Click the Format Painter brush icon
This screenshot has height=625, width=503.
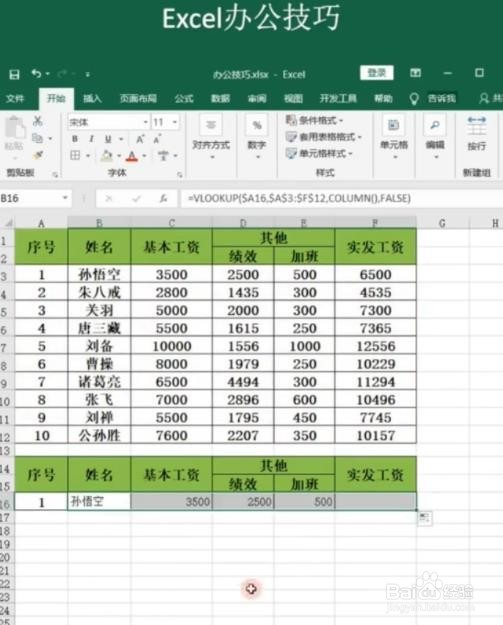point(38,155)
